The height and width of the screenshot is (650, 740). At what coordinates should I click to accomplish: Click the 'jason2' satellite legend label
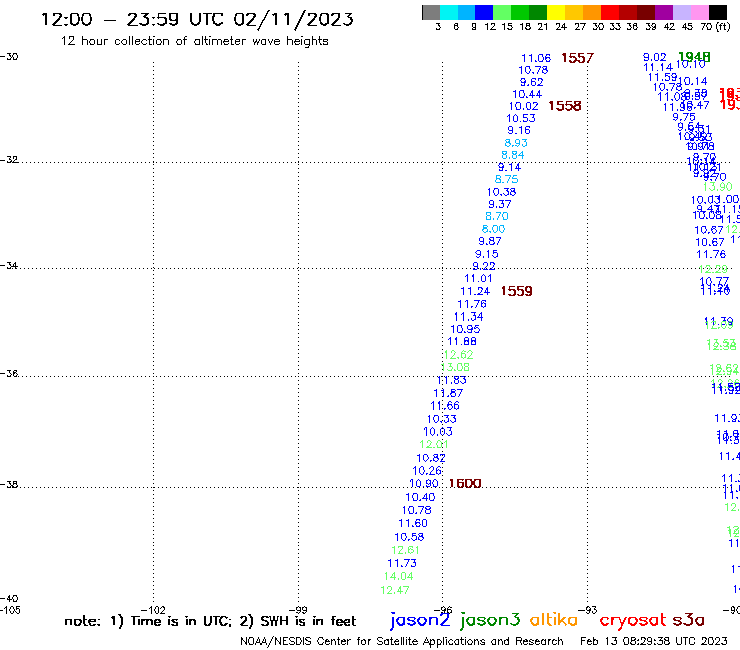click(420, 620)
